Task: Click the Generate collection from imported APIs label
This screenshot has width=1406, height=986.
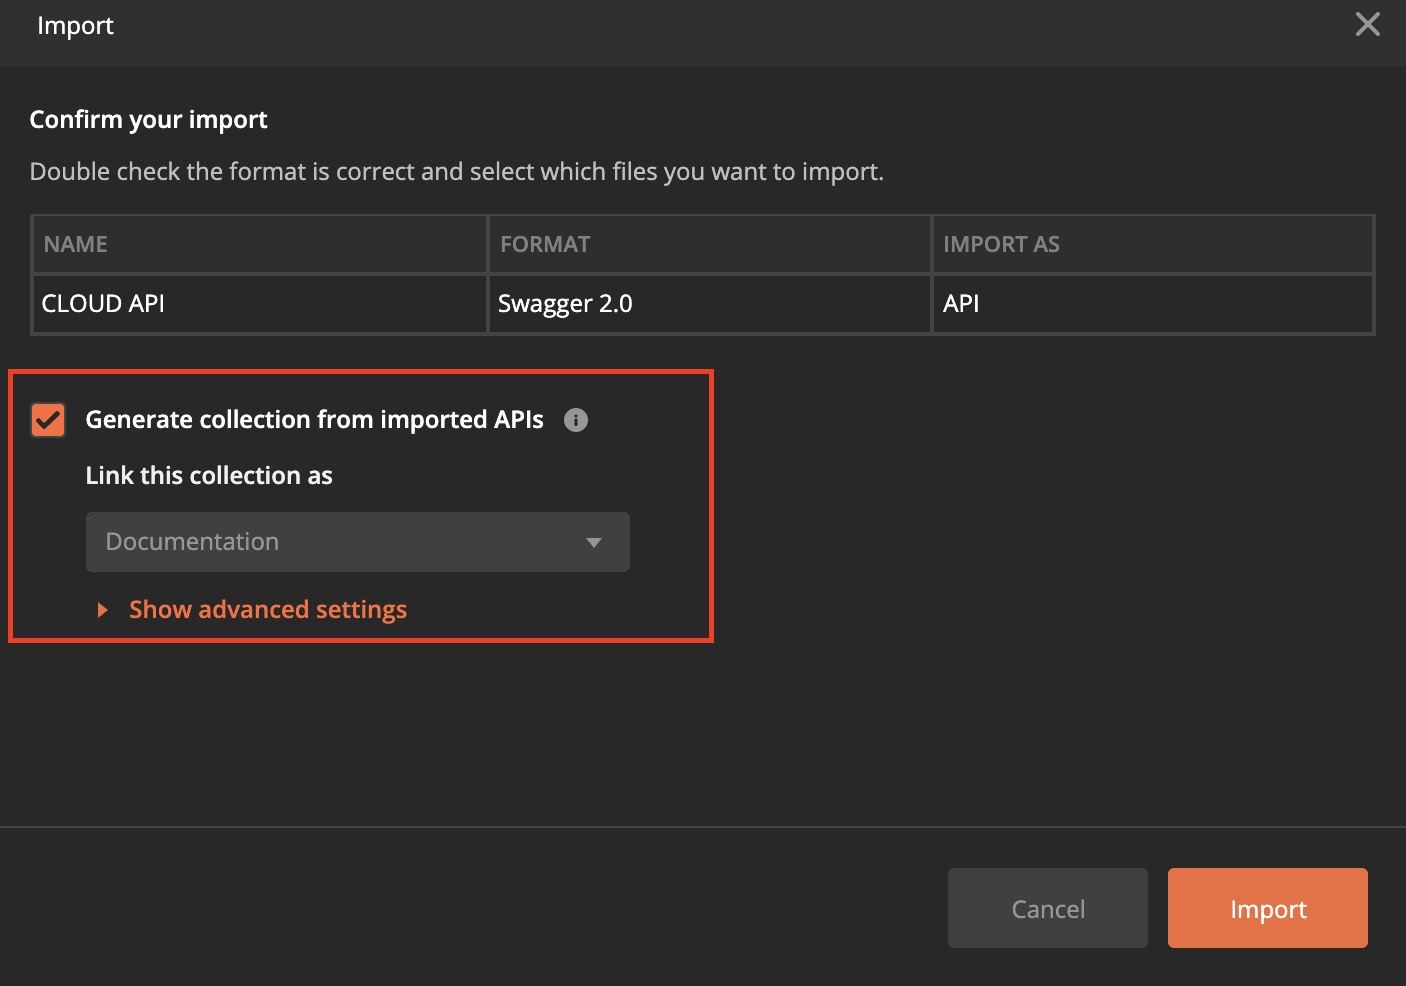Action: pyautogui.click(x=314, y=420)
